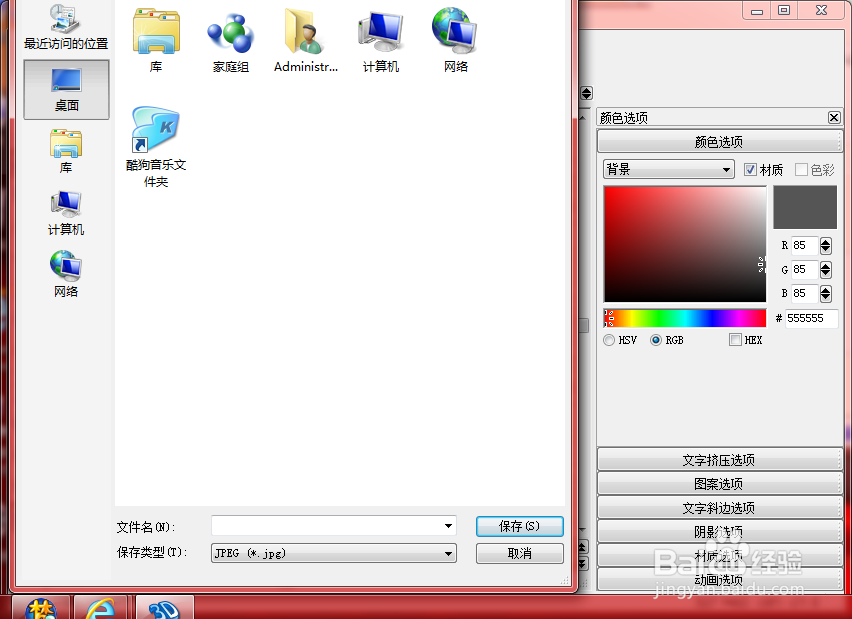Expand the text bevel options (文字斜边选项) section
This screenshot has width=852, height=619.
[x=719, y=508]
